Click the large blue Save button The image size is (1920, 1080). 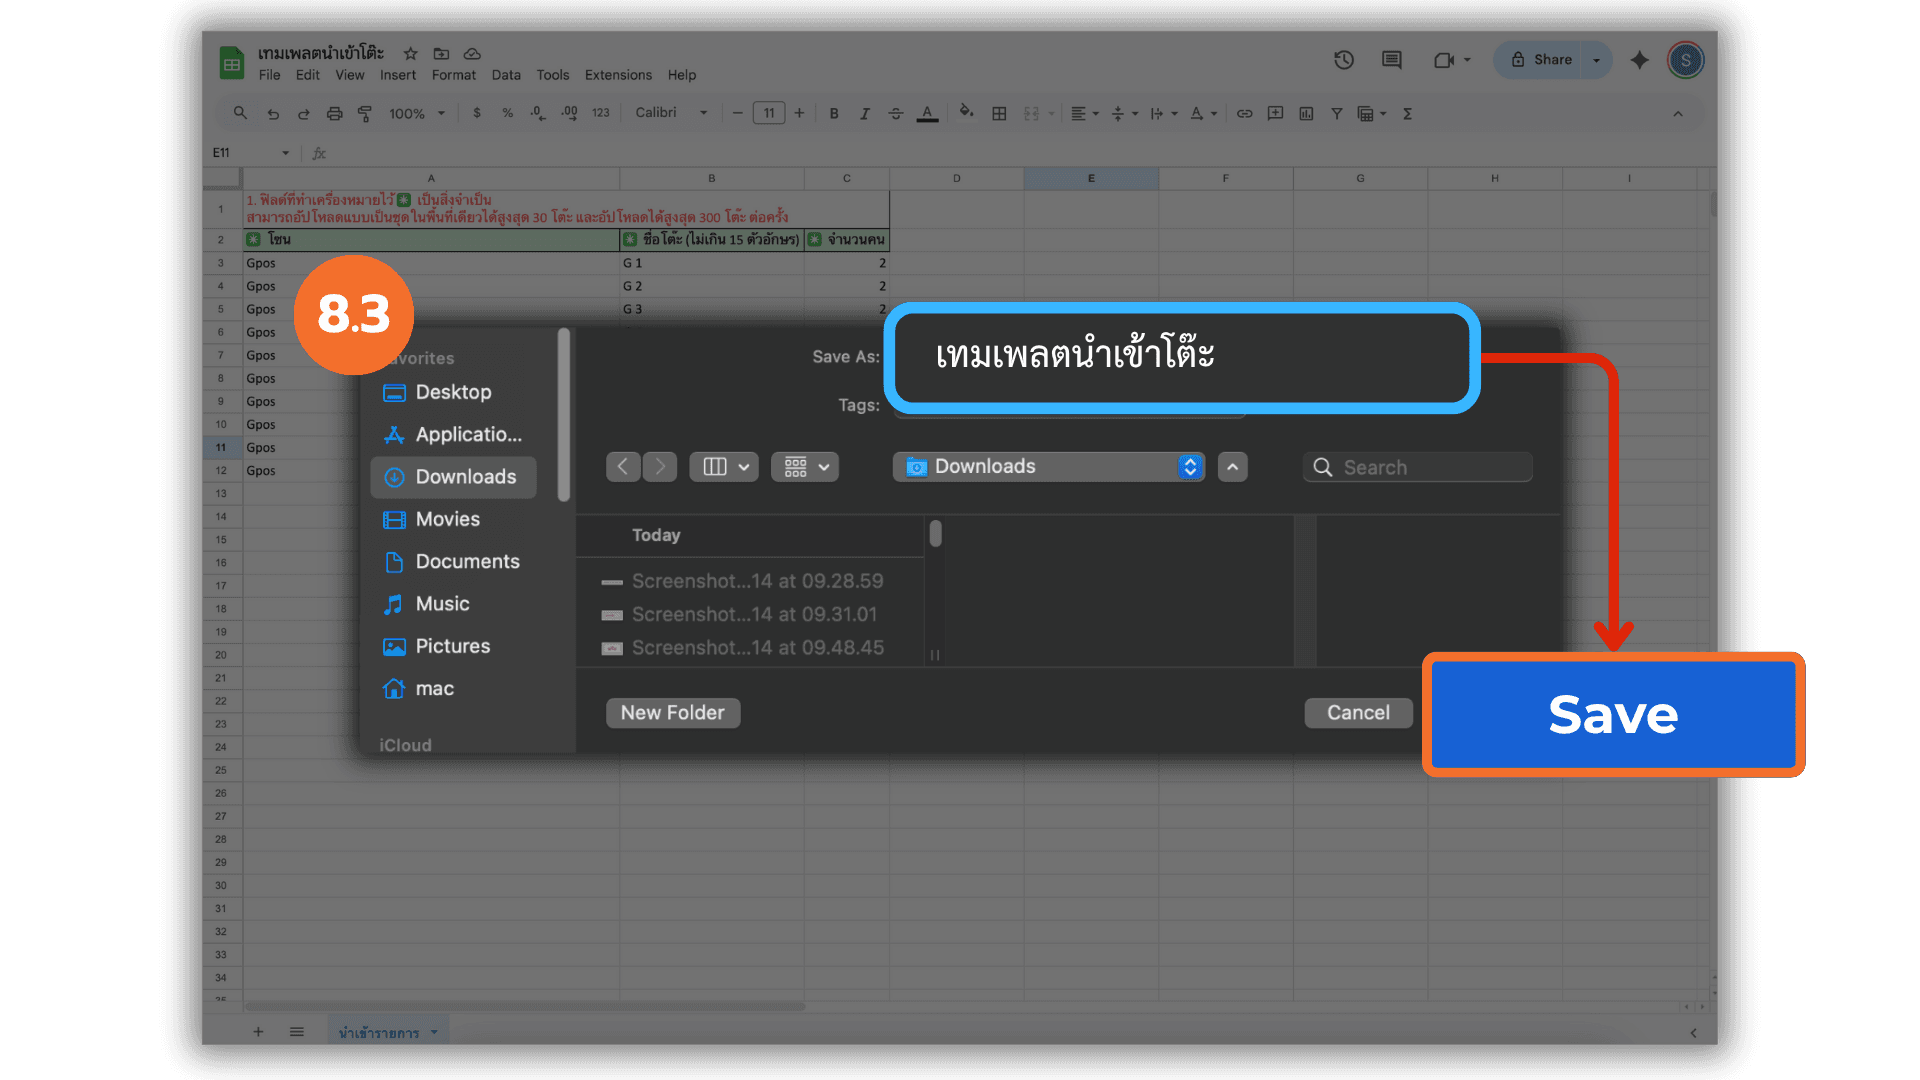[x=1613, y=714]
